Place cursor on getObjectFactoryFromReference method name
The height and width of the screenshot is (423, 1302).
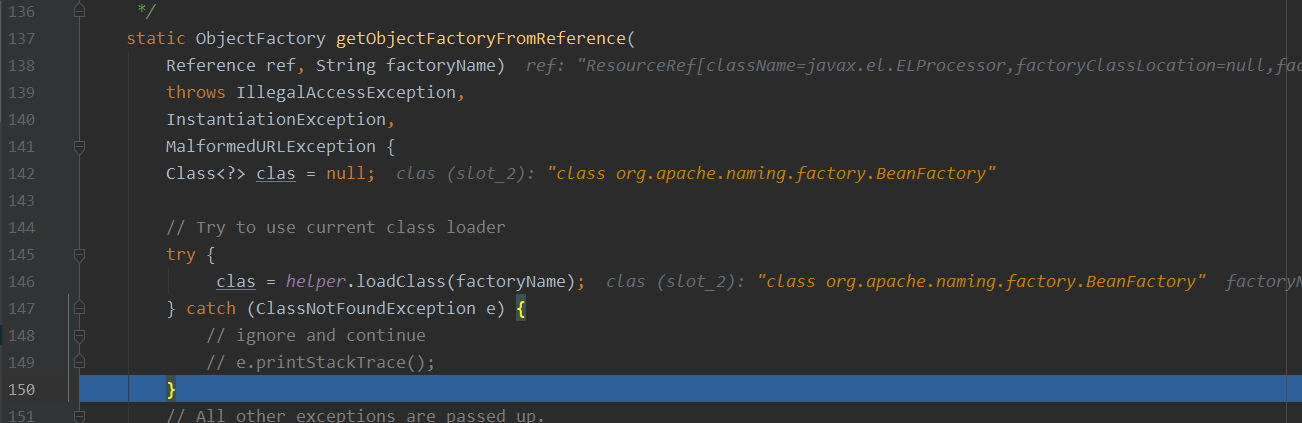(481, 39)
